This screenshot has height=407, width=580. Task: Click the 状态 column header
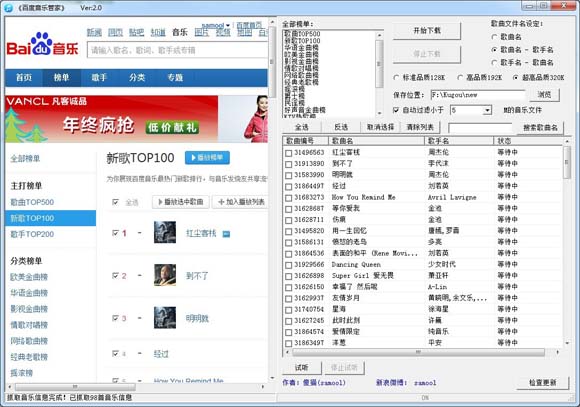pyautogui.click(x=528, y=141)
